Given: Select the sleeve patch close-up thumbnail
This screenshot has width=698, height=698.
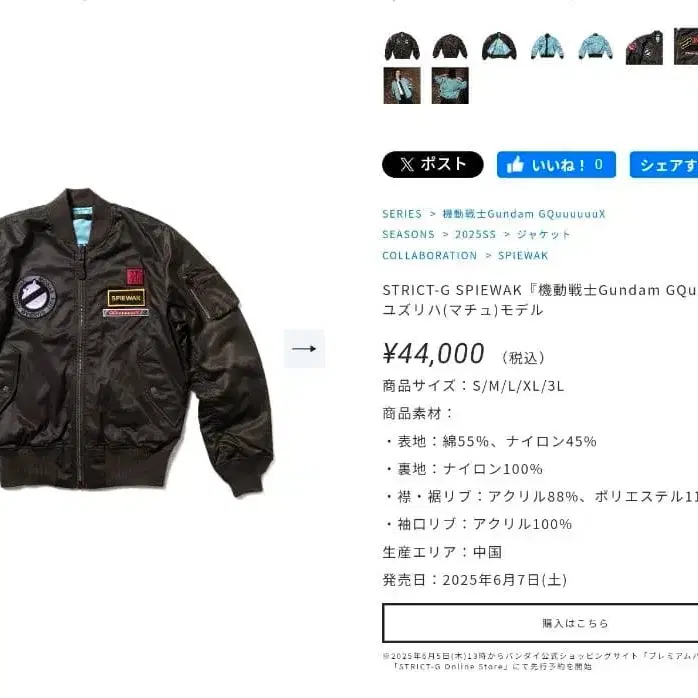Looking at the screenshot, I should (x=644, y=46).
